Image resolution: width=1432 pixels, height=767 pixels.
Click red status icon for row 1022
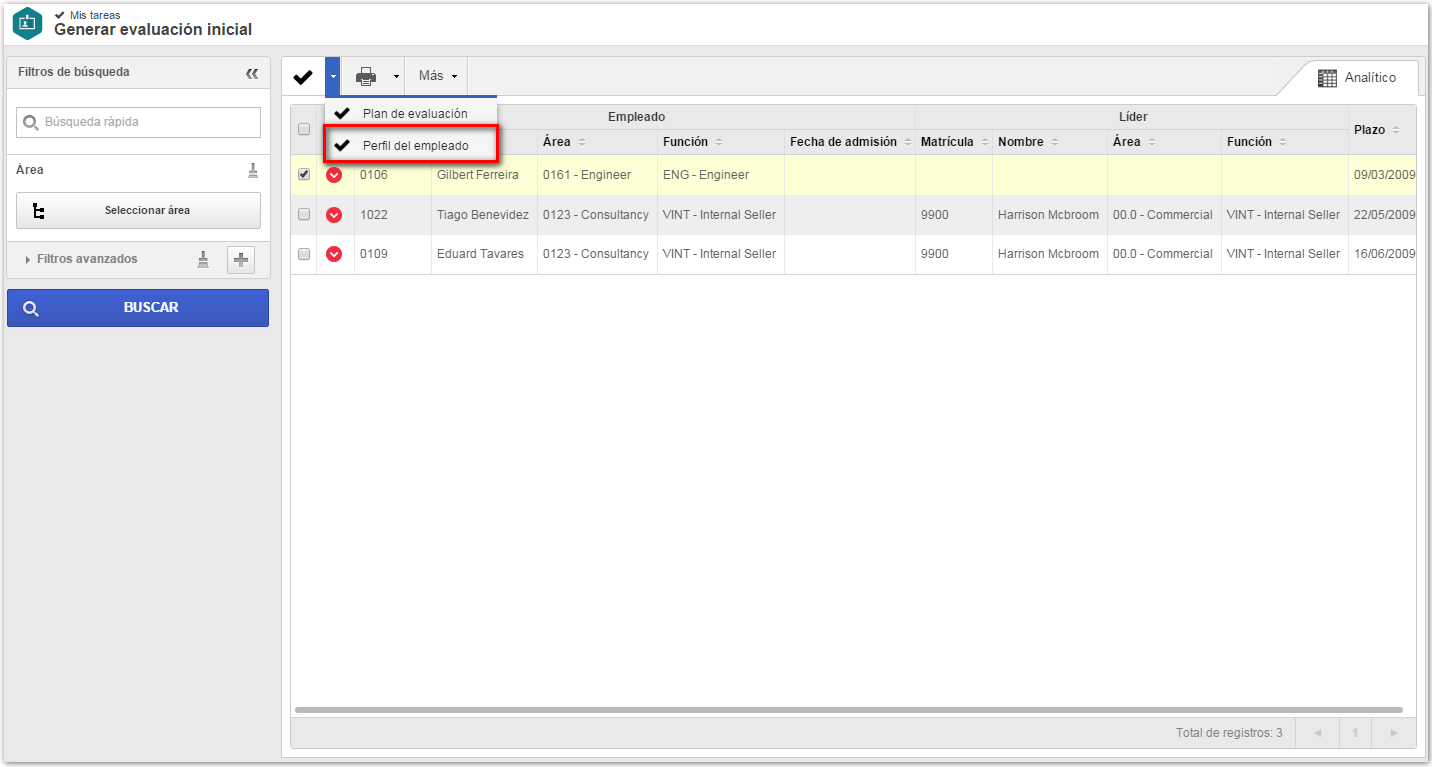(x=334, y=215)
